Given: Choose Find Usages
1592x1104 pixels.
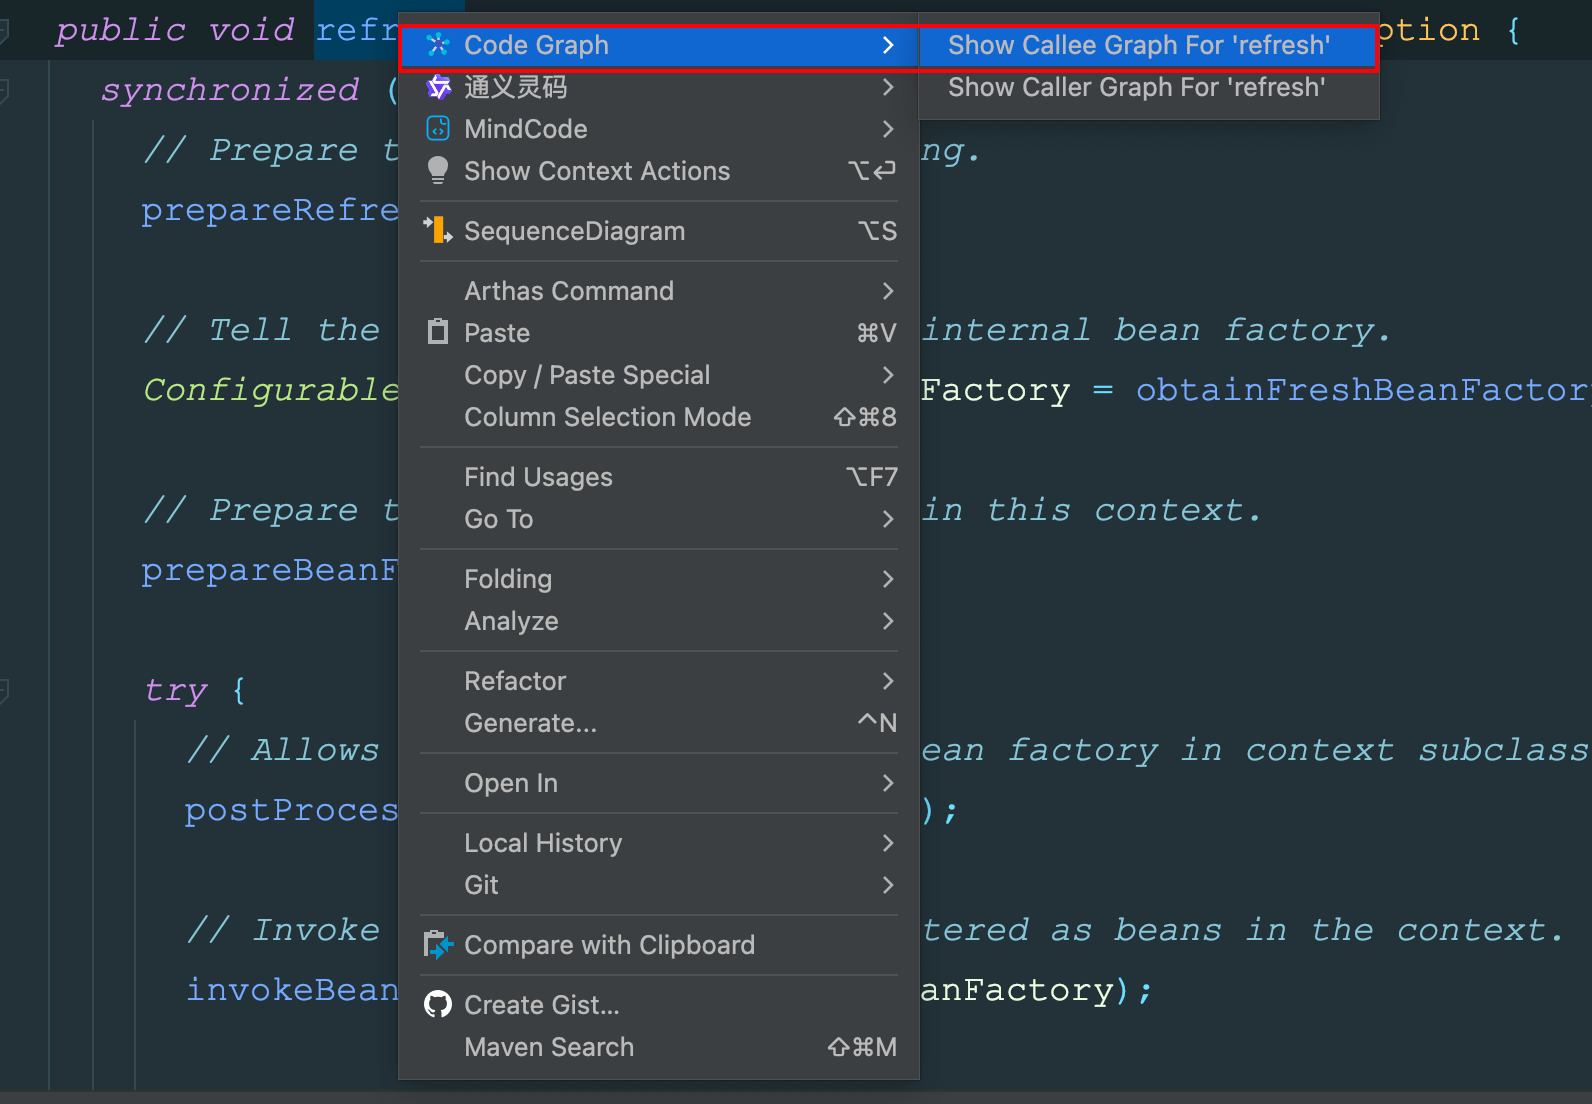Looking at the screenshot, I should pos(658,477).
